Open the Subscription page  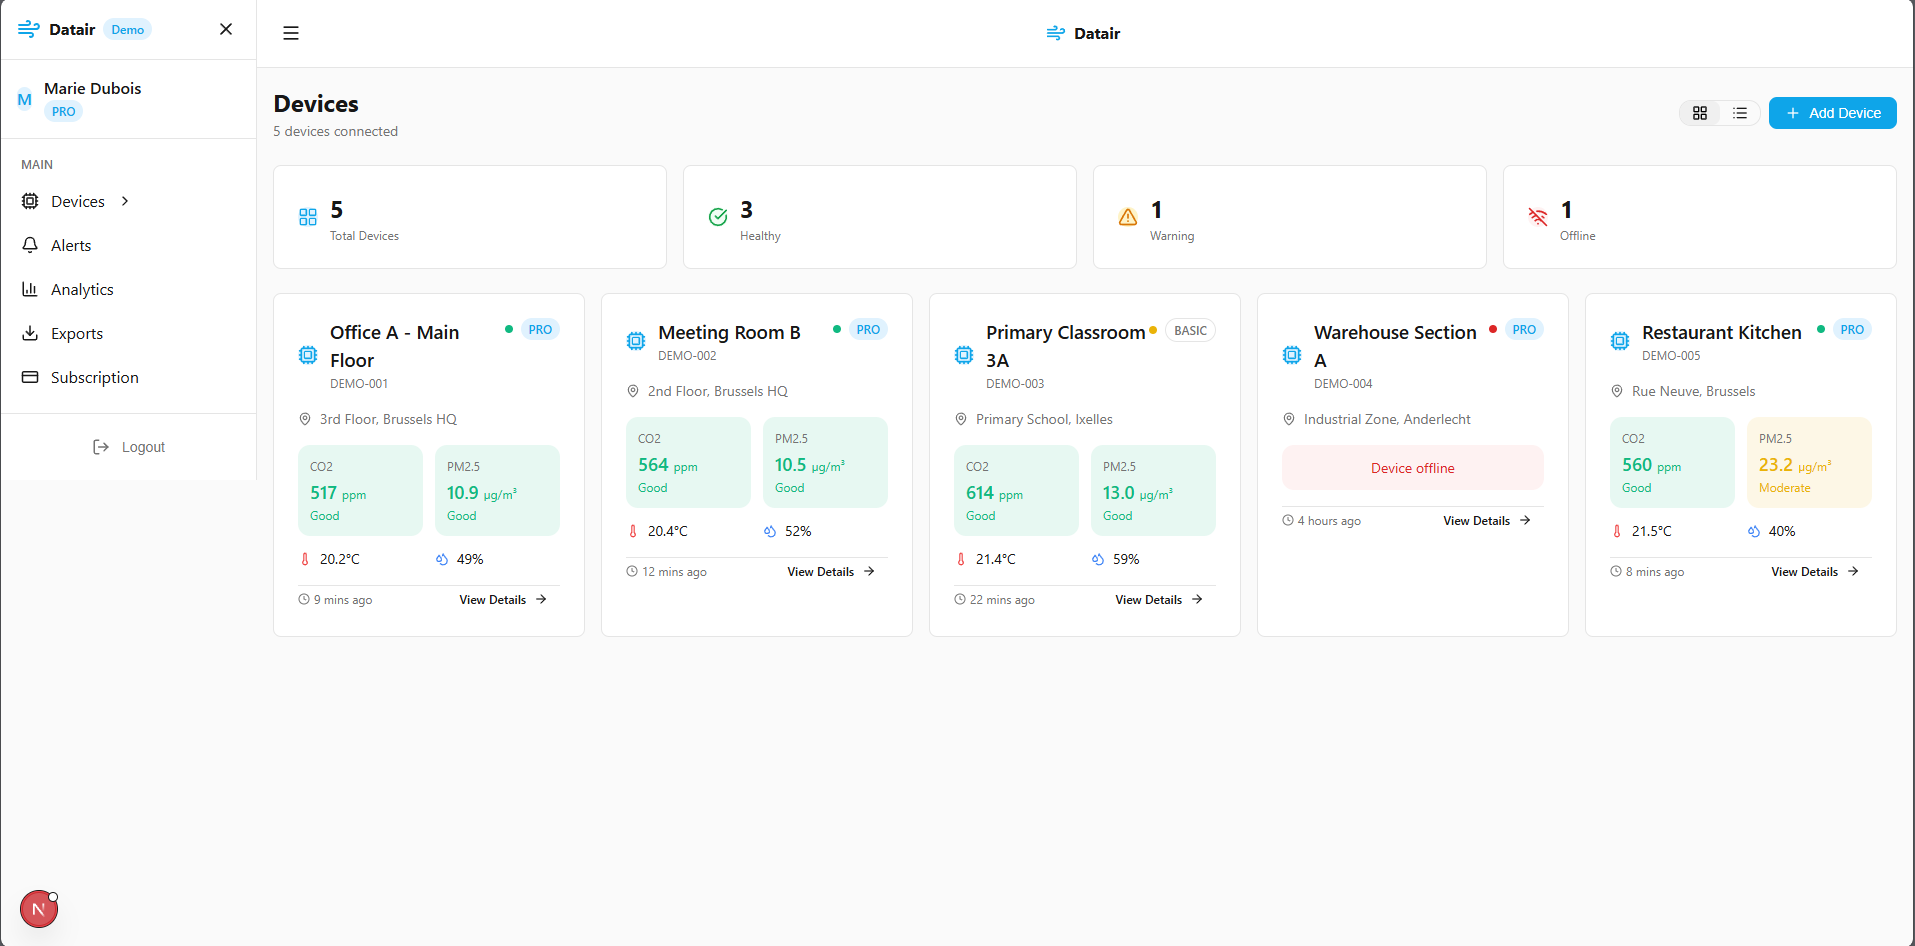pyautogui.click(x=95, y=377)
